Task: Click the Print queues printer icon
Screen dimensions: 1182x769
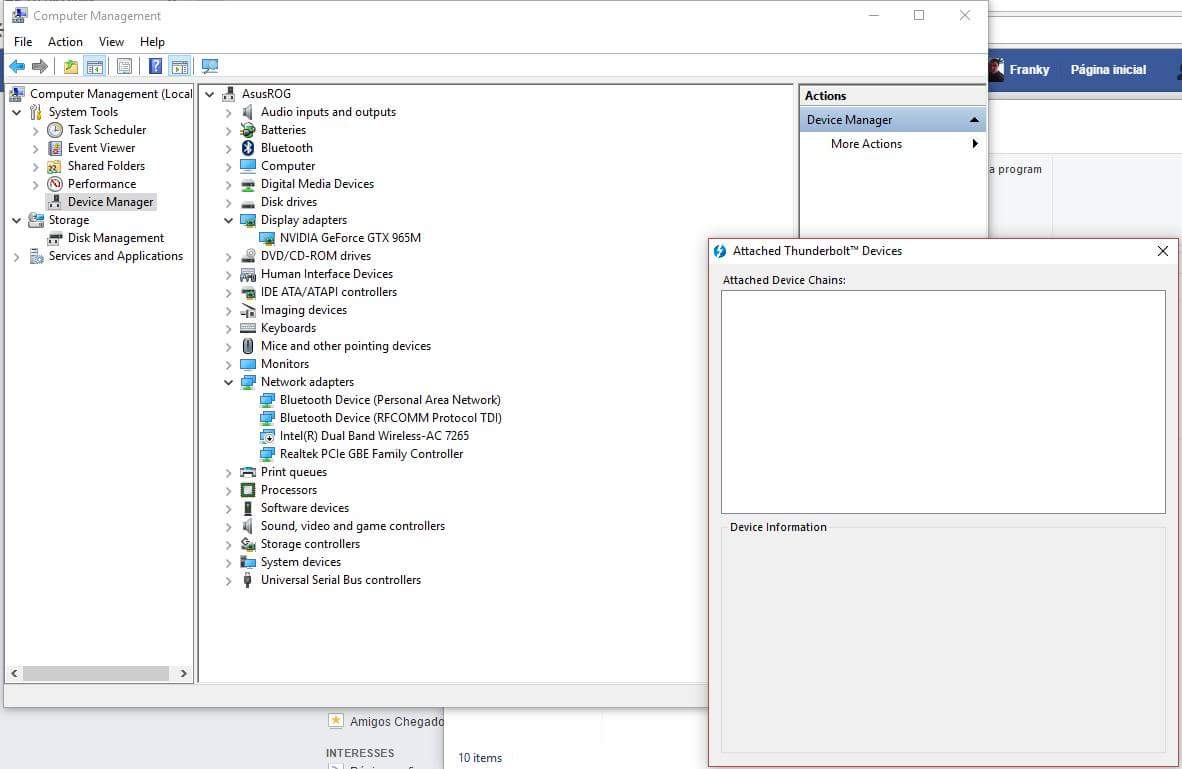Action: [x=248, y=472]
